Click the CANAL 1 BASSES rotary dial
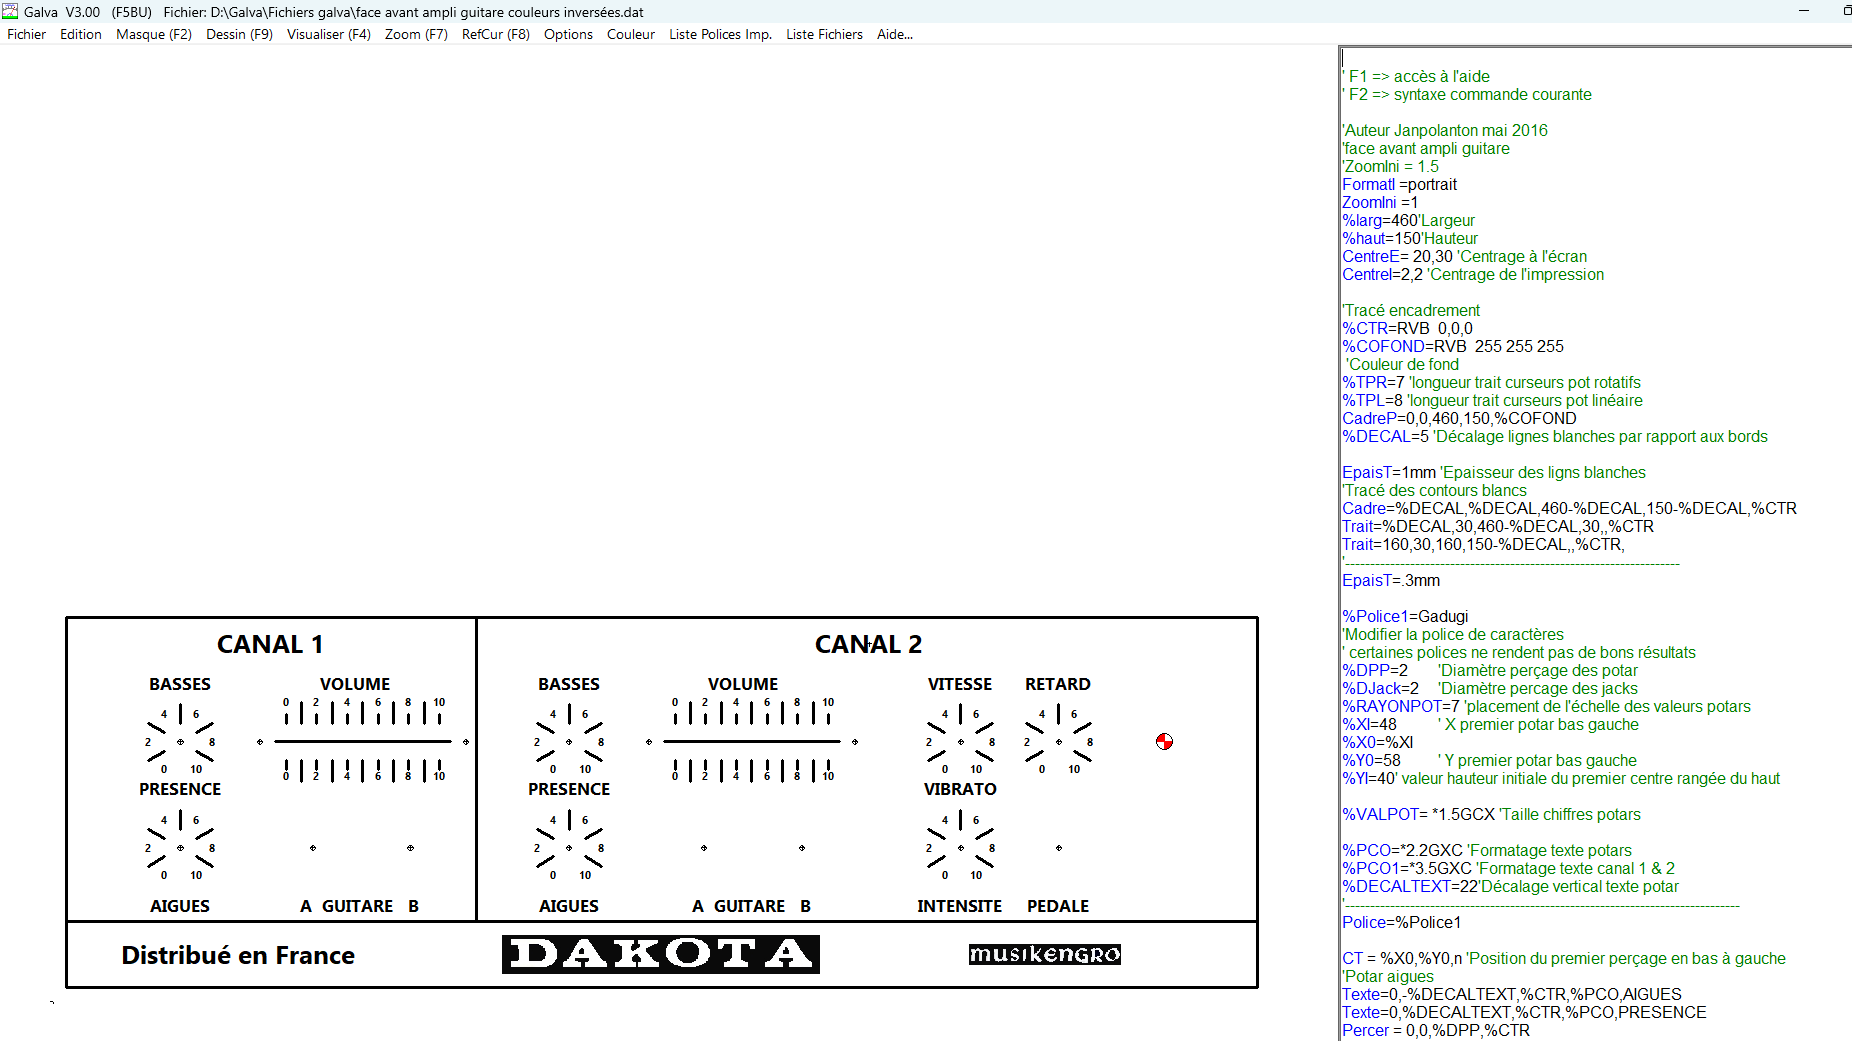Viewport: 1852px width, 1041px height. (x=180, y=741)
